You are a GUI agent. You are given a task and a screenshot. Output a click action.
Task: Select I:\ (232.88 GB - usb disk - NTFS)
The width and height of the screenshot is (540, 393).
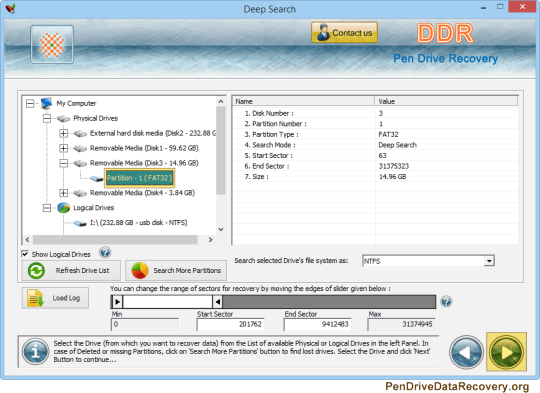[139, 223]
